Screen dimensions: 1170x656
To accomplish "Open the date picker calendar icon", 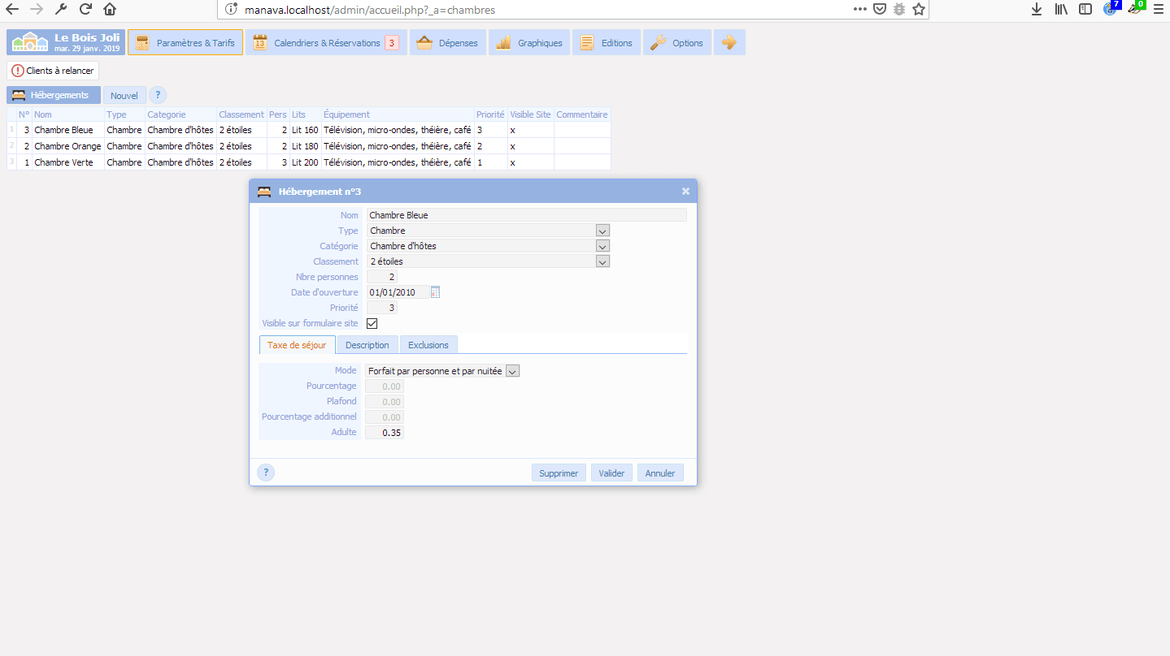I will (435, 292).
